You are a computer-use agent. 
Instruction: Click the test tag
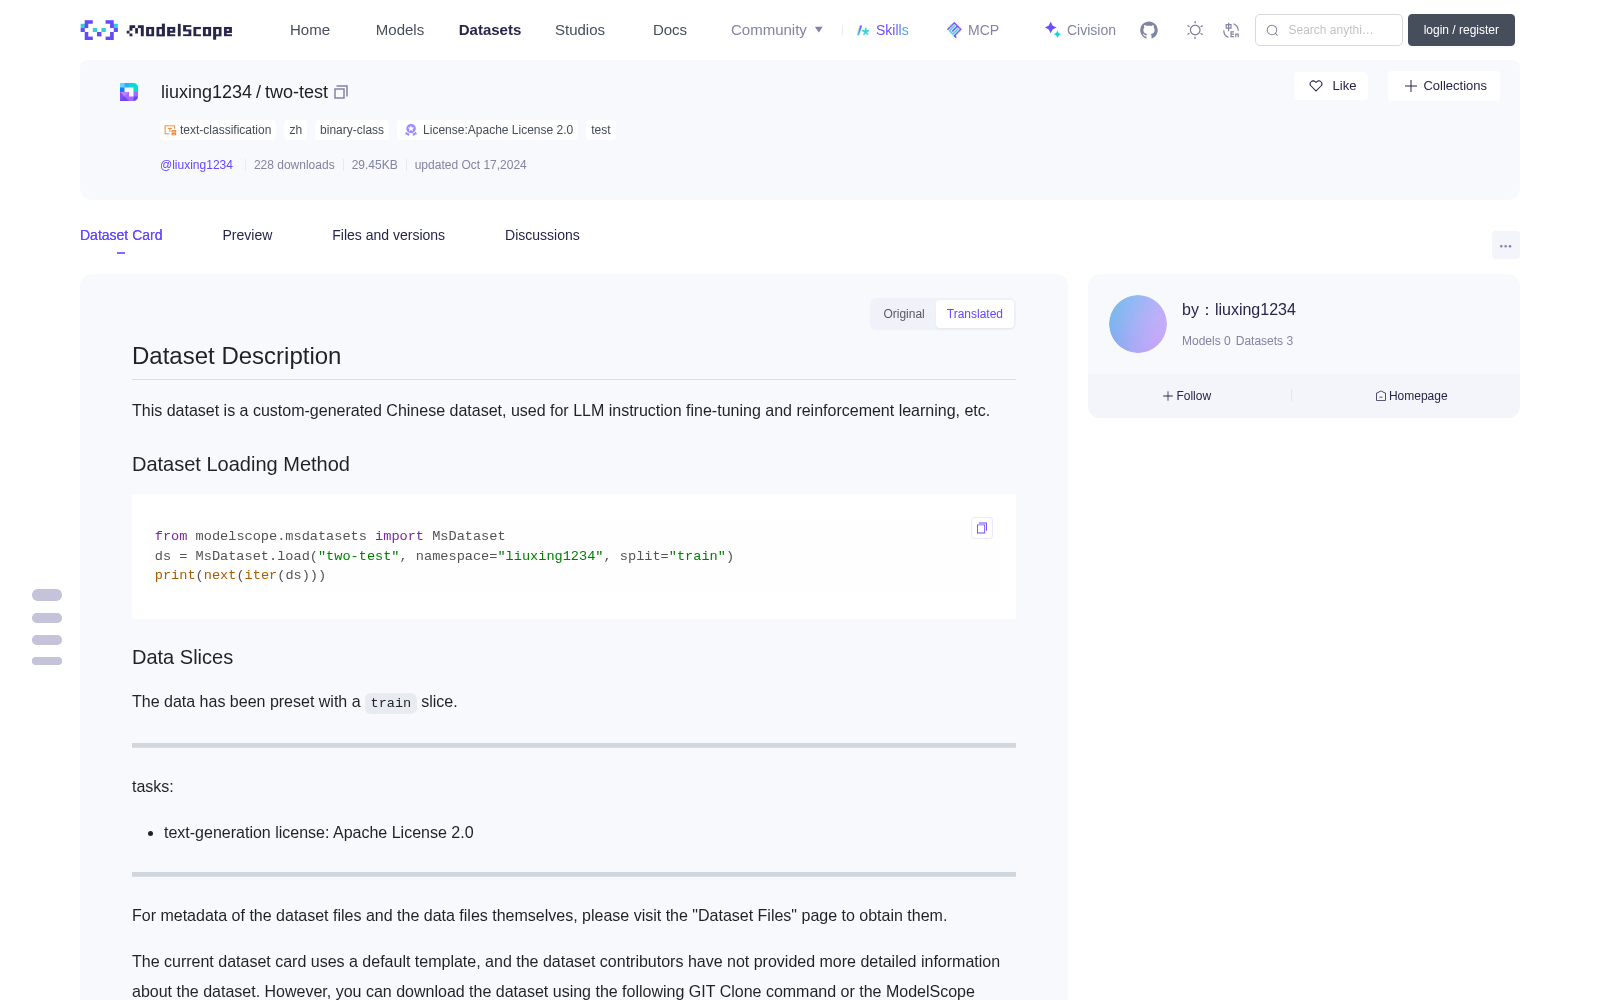coord(600,130)
